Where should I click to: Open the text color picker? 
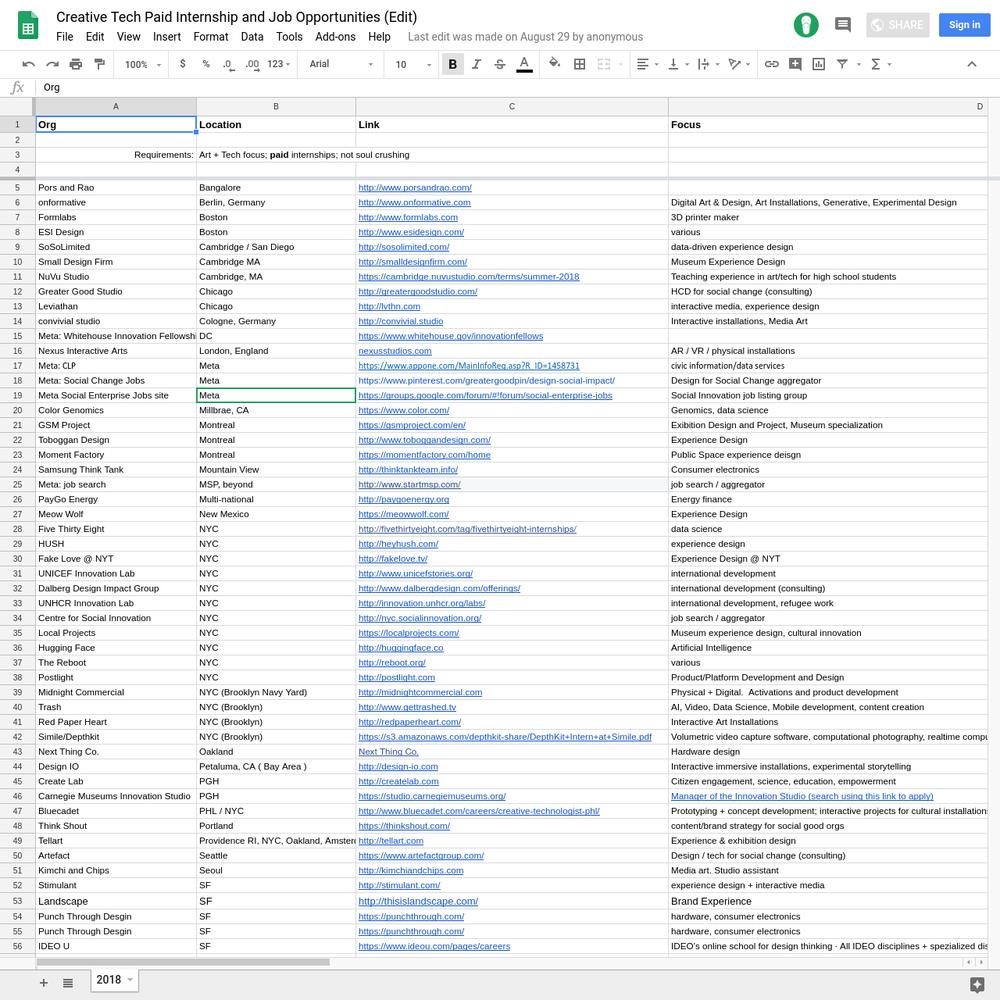pos(524,64)
